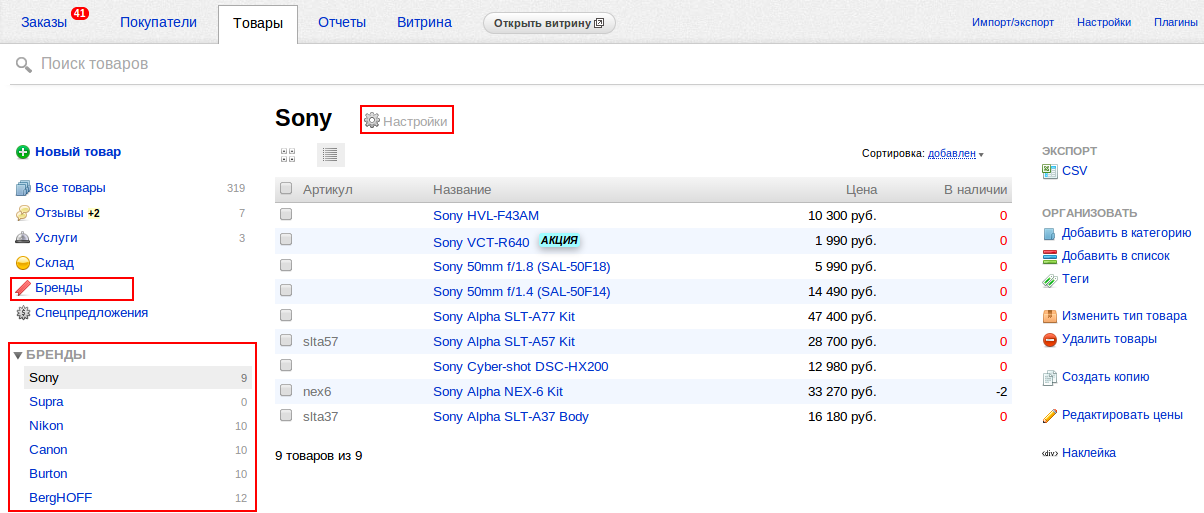
Task: Check the Sony Alpha NEX-6 Kit row box
Action: click(286, 390)
